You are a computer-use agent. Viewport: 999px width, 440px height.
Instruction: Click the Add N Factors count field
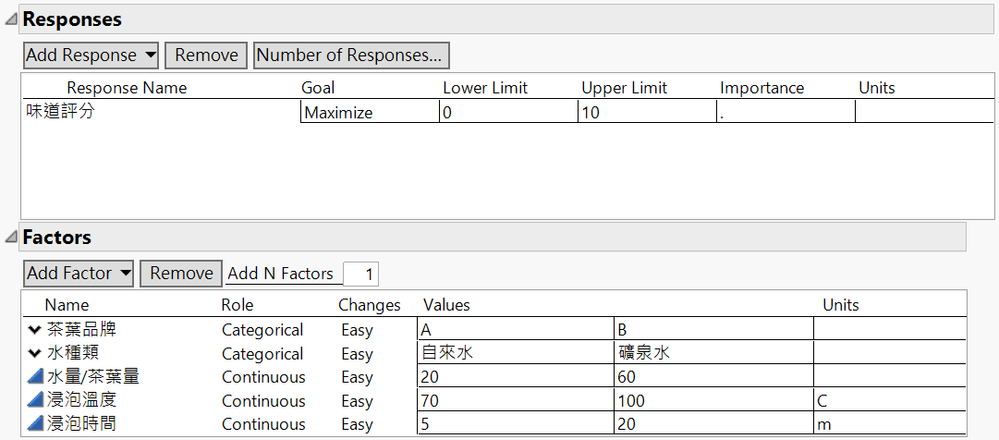click(x=360, y=274)
